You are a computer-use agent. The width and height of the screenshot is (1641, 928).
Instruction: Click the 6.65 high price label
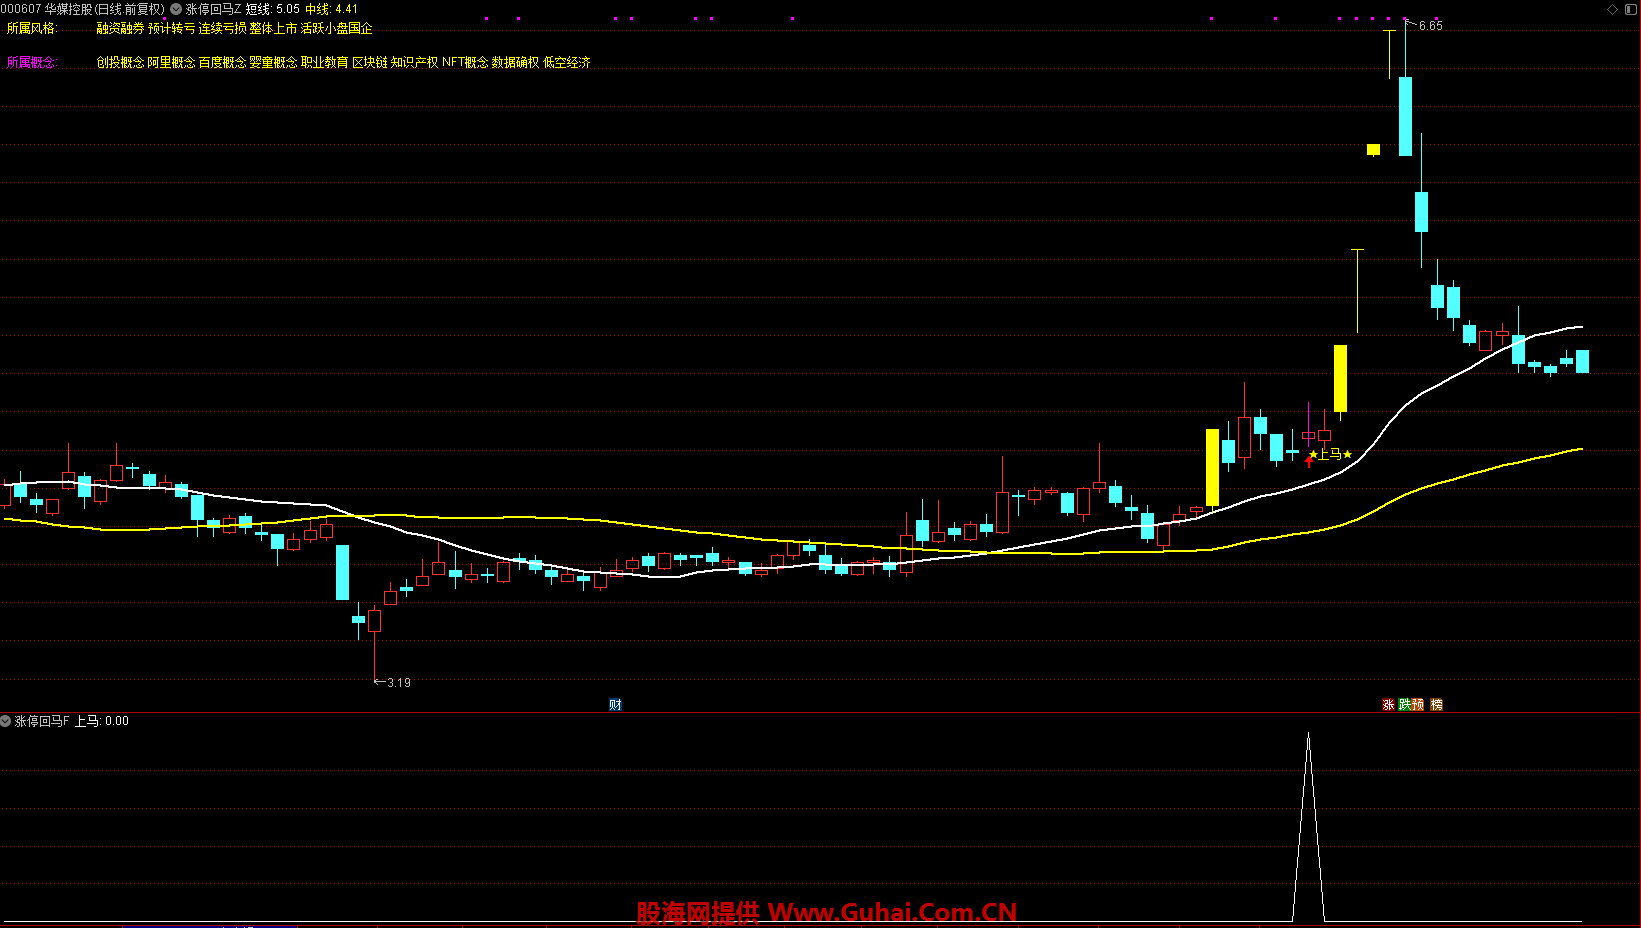(1431, 26)
